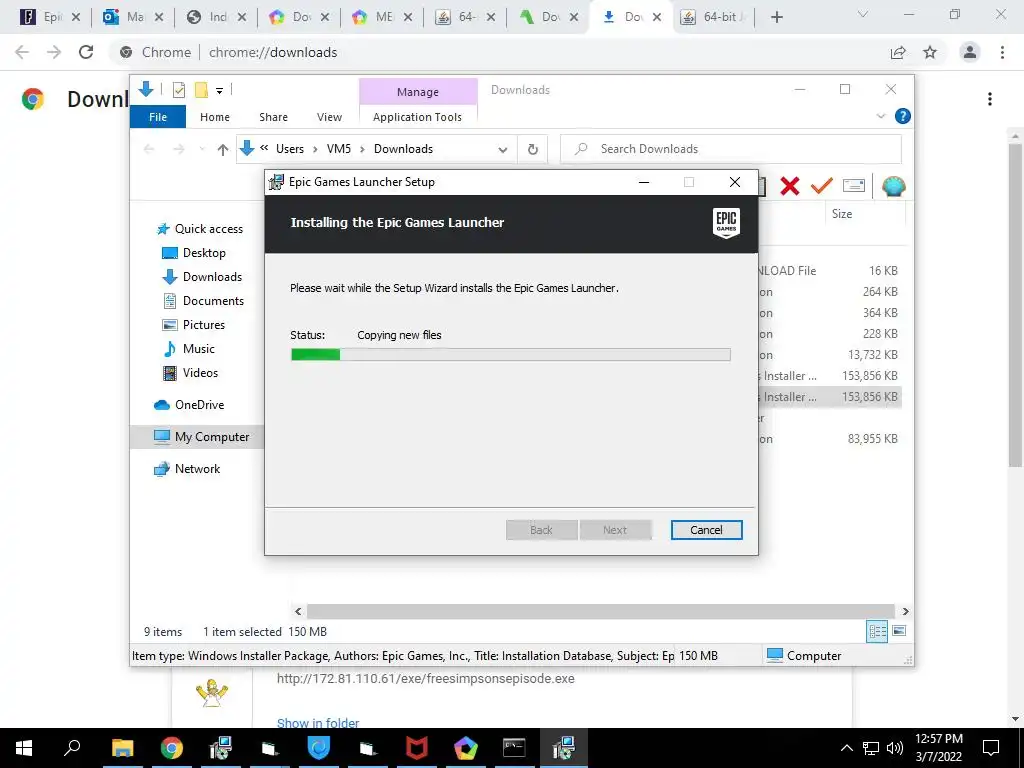Click the Search Downloads field
Viewport: 1024px width, 768px height.
click(731, 149)
